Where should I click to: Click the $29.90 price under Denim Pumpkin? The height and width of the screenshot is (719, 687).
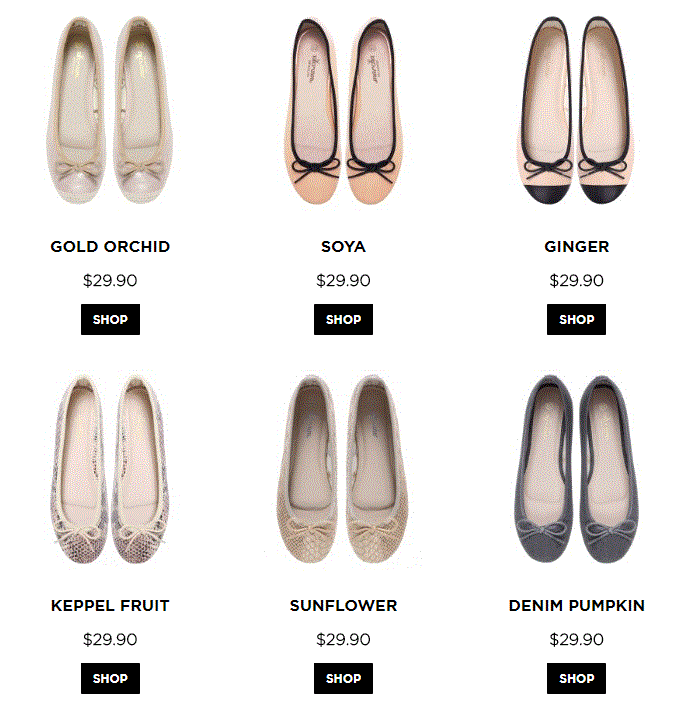click(x=576, y=640)
